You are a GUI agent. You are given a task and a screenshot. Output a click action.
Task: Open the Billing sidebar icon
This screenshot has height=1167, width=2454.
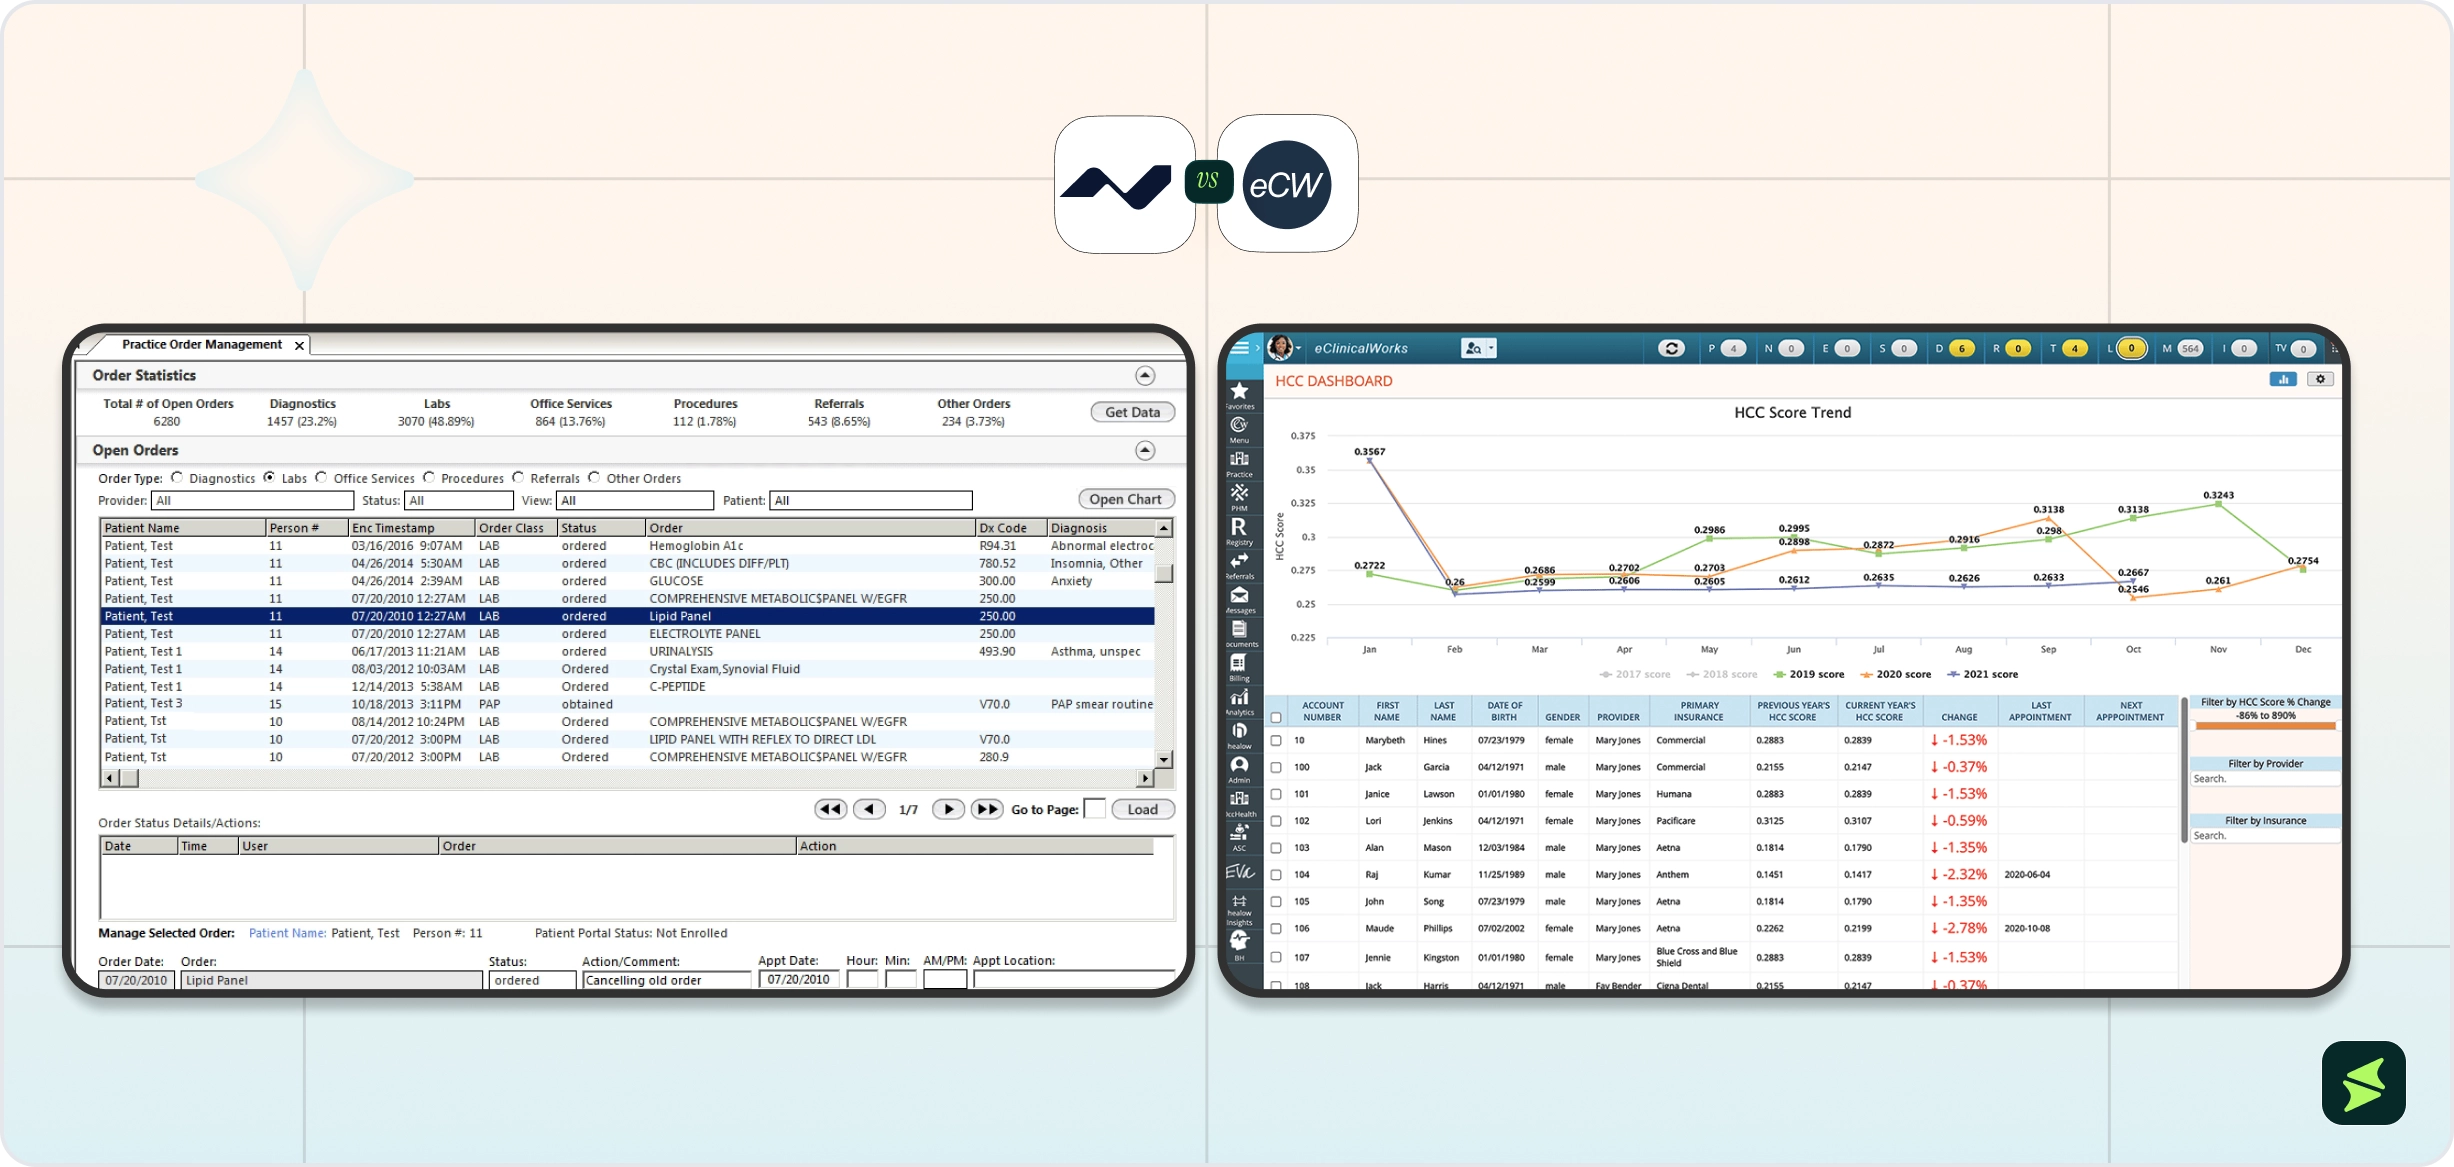pos(1240,667)
